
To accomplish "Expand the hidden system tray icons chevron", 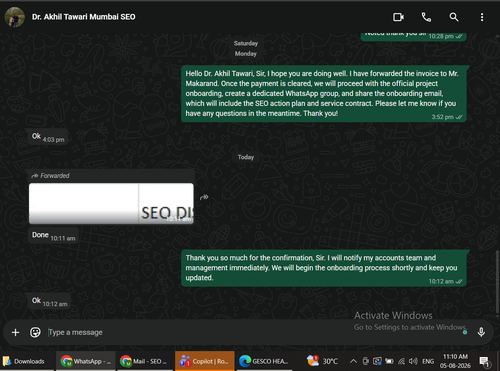I will click(x=353, y=361).
